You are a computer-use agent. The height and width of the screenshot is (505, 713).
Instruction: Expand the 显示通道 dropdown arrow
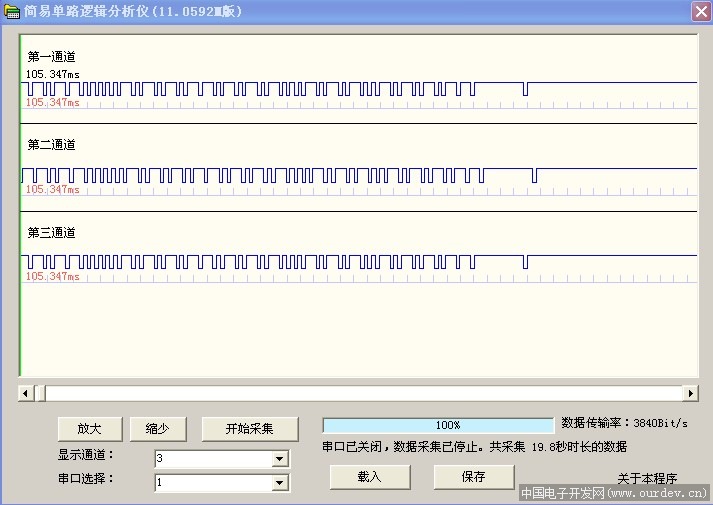coord(280,459)
